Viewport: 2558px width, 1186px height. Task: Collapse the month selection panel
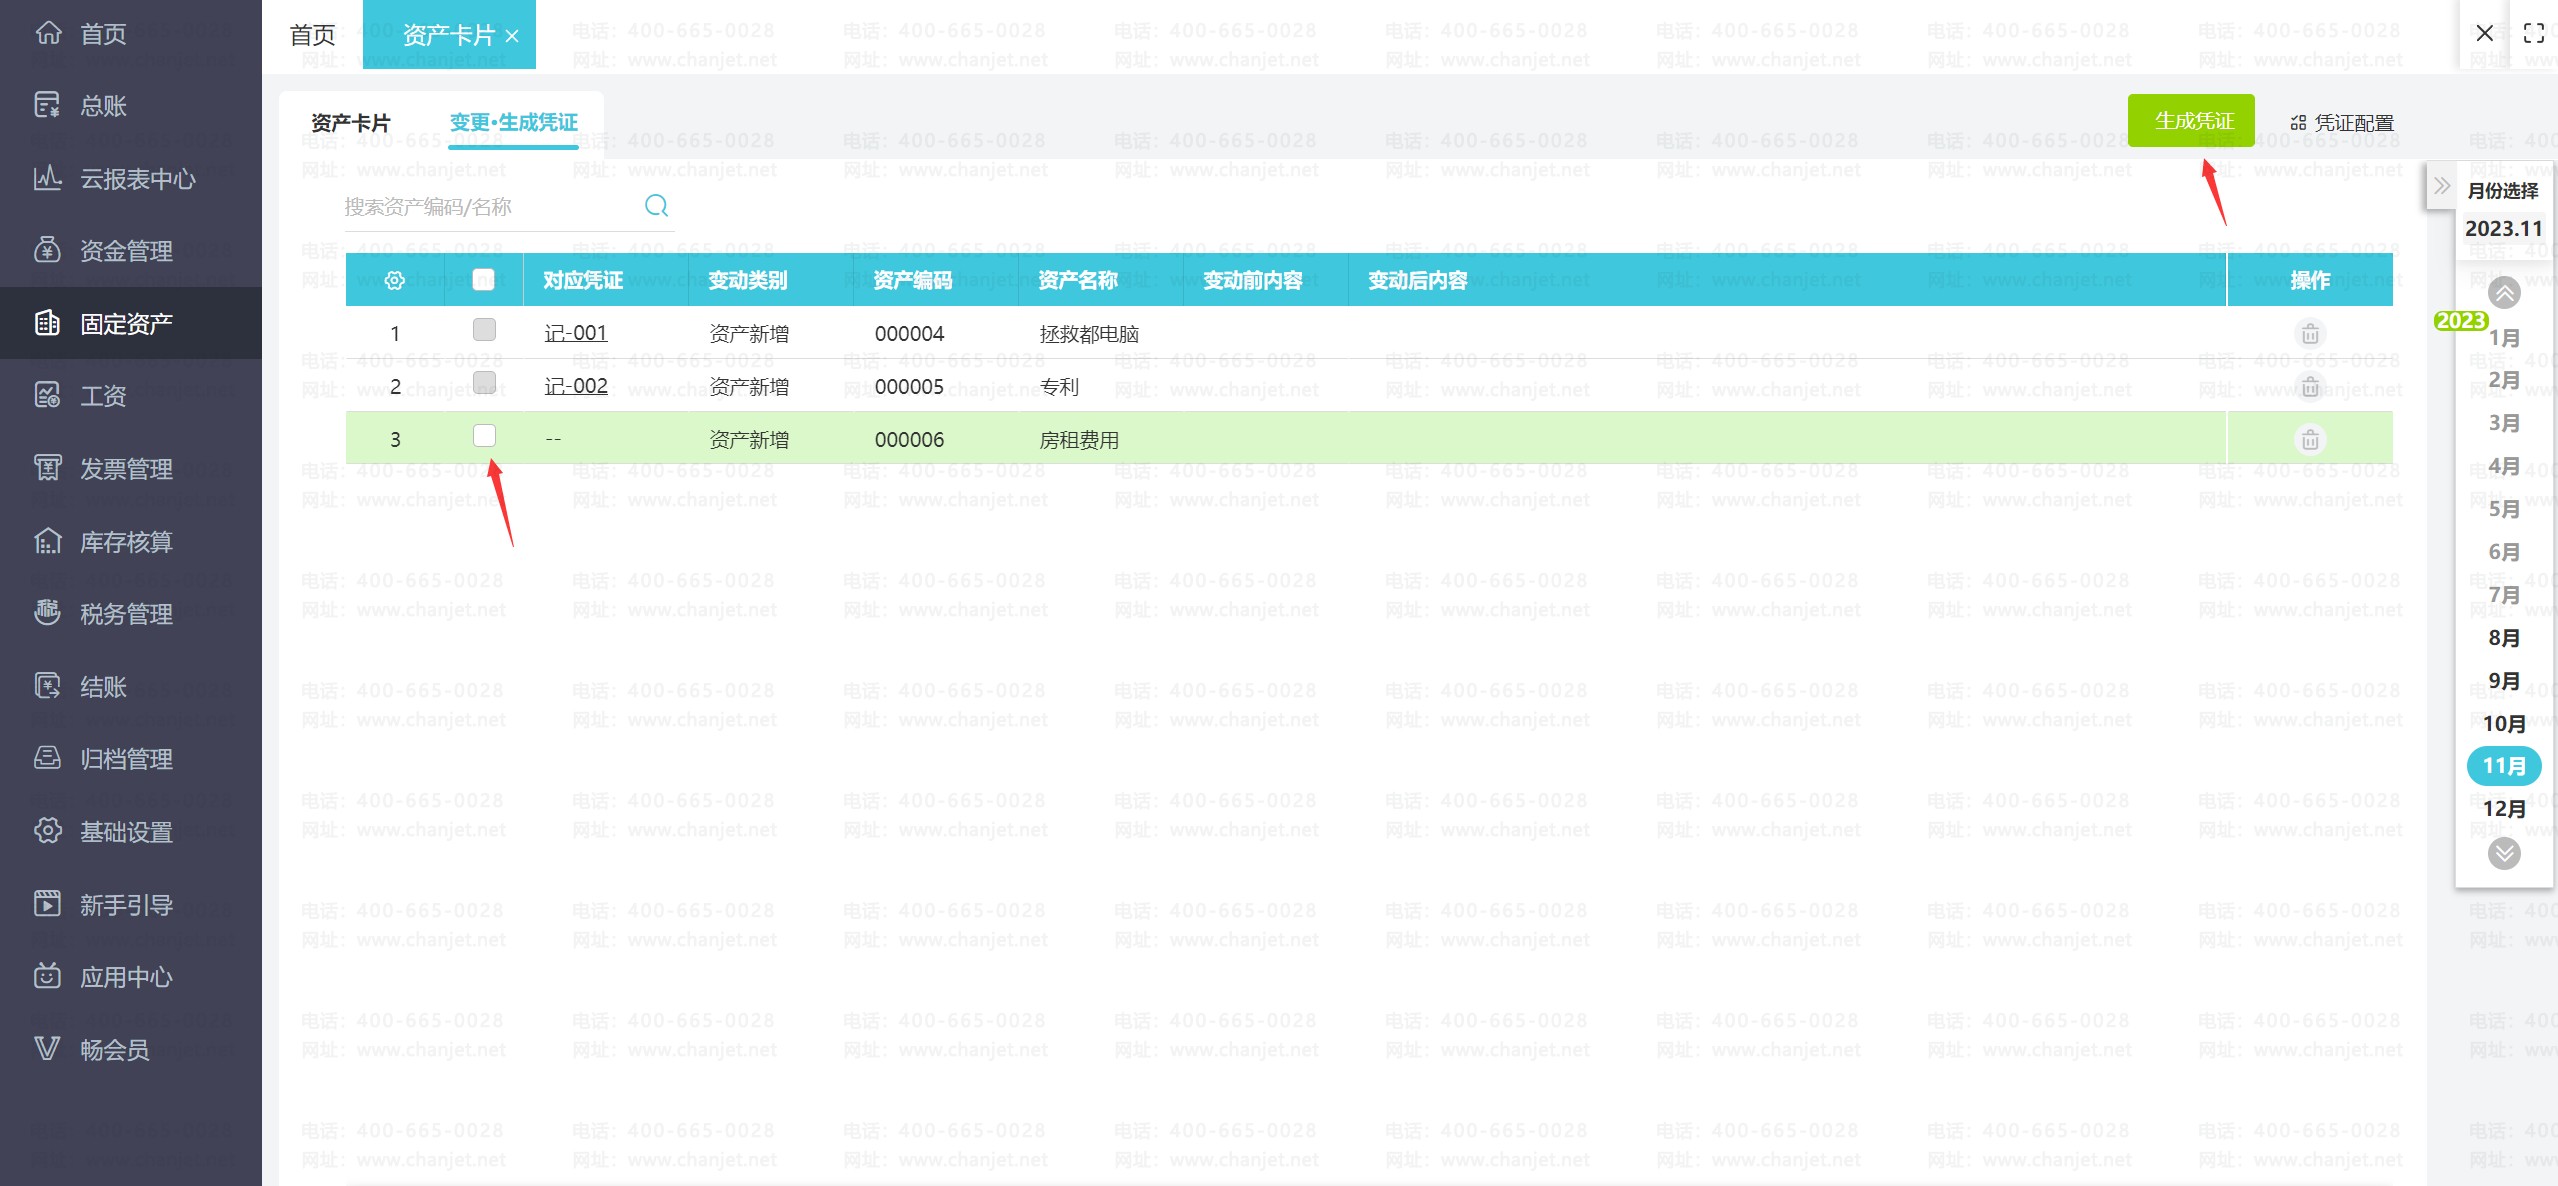click(x=2441, y=186)
